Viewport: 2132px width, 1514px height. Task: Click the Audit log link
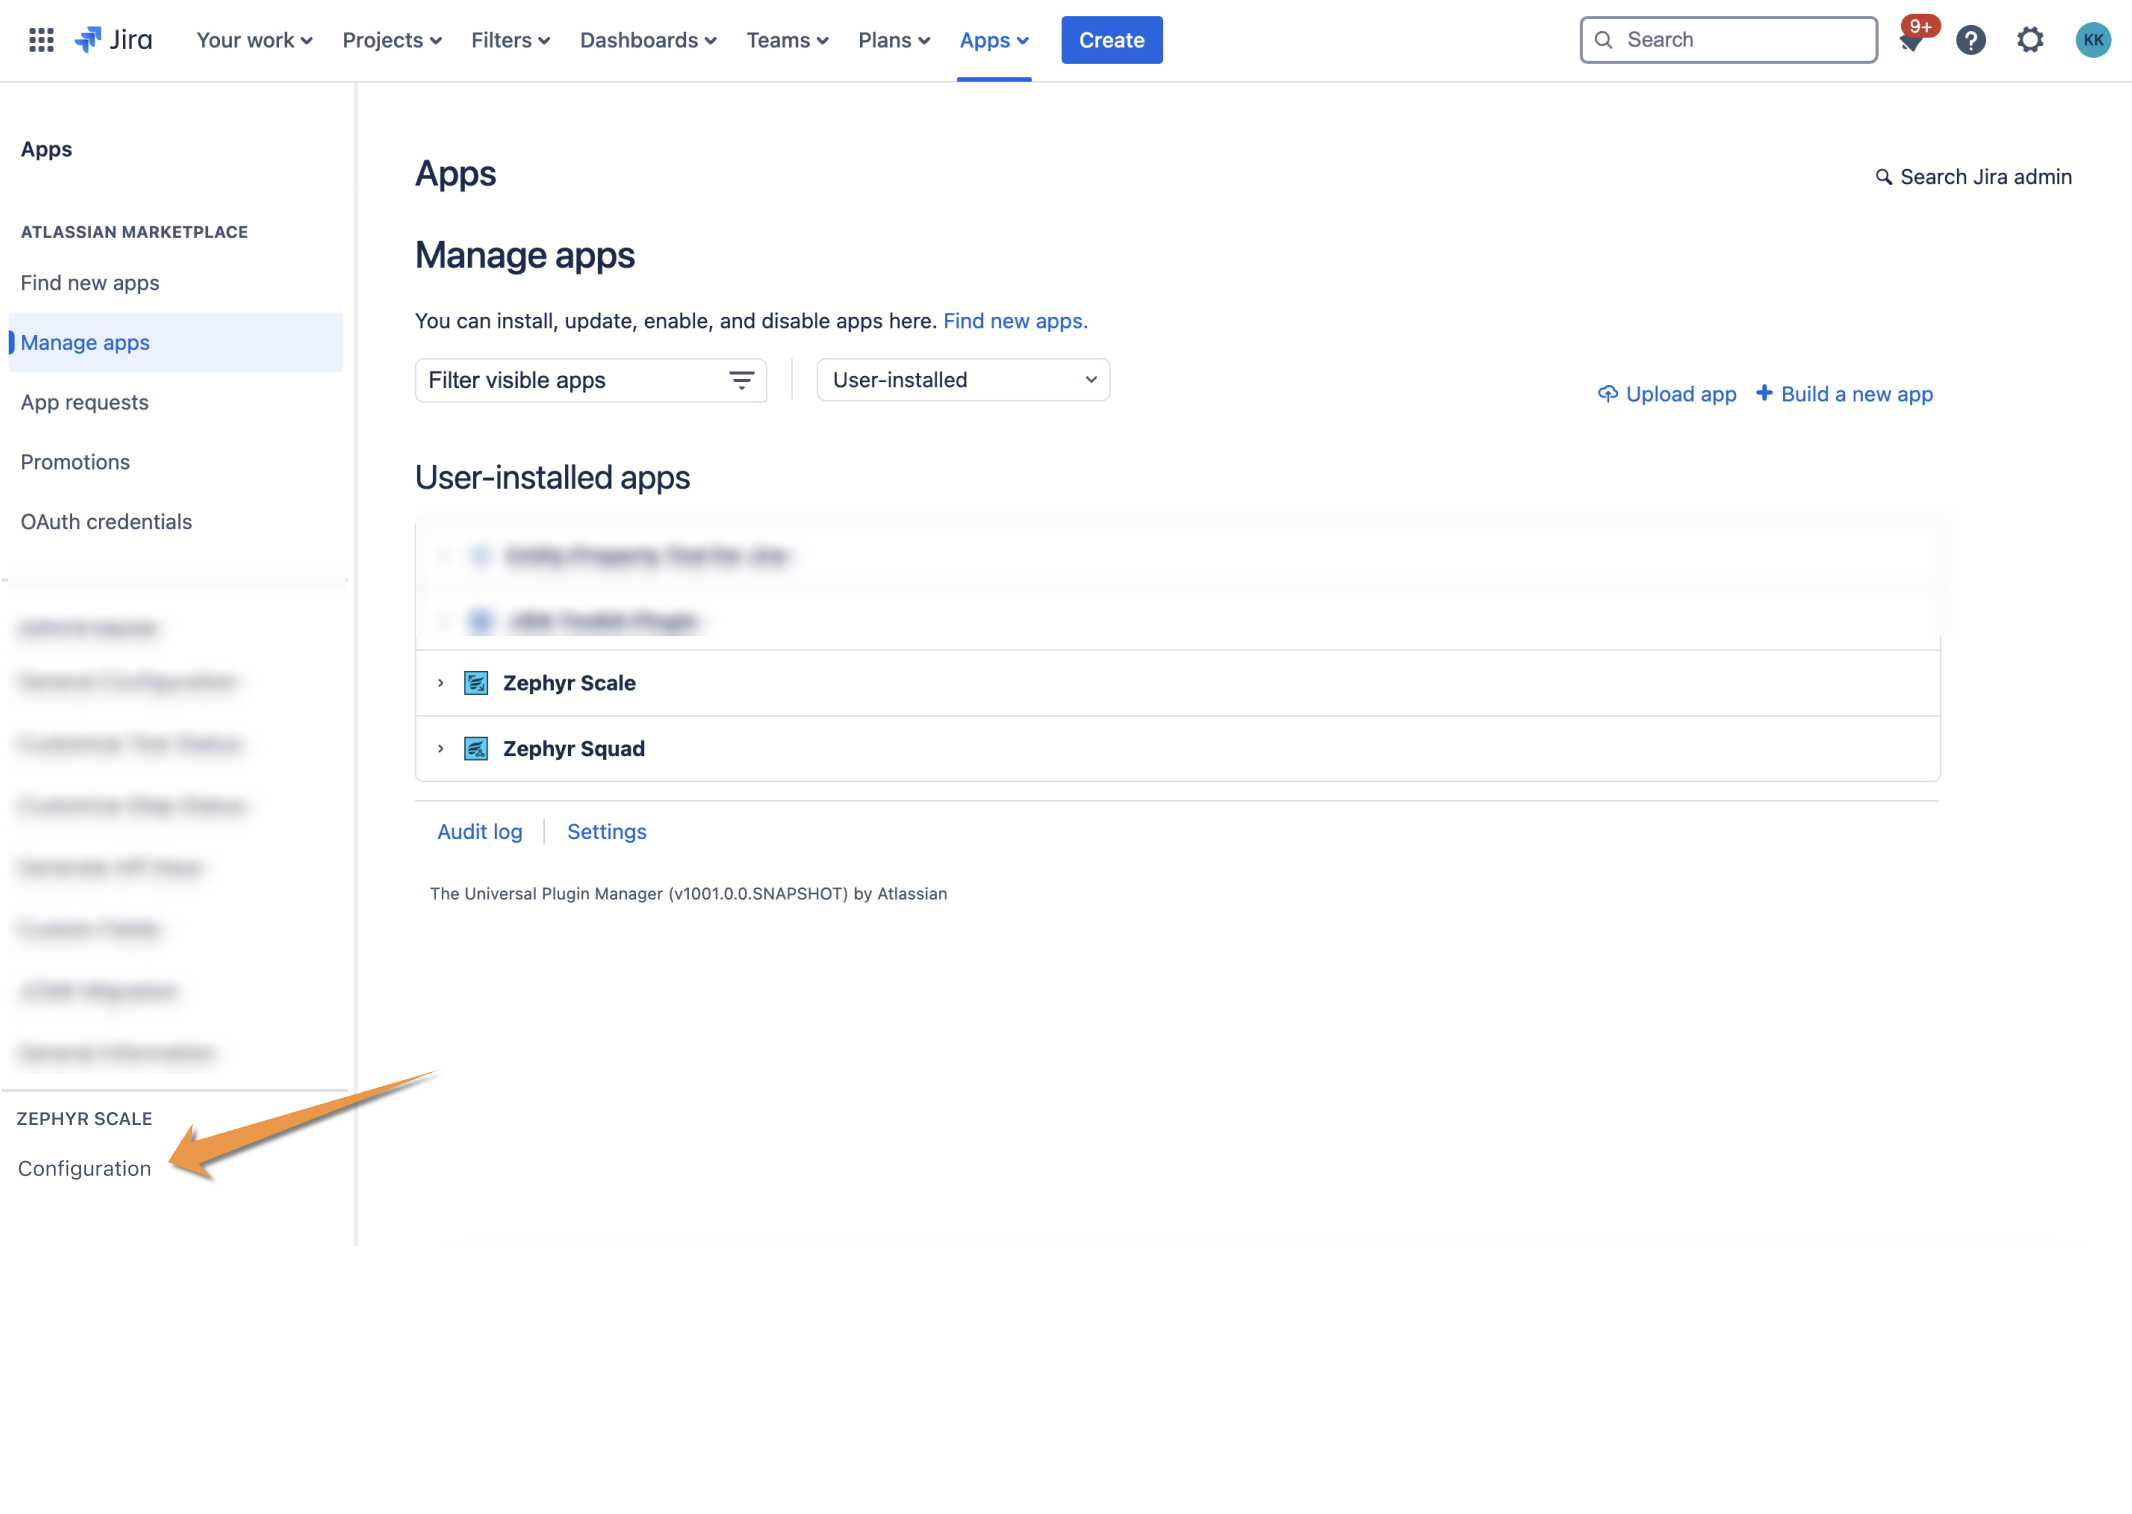[479, 831]
